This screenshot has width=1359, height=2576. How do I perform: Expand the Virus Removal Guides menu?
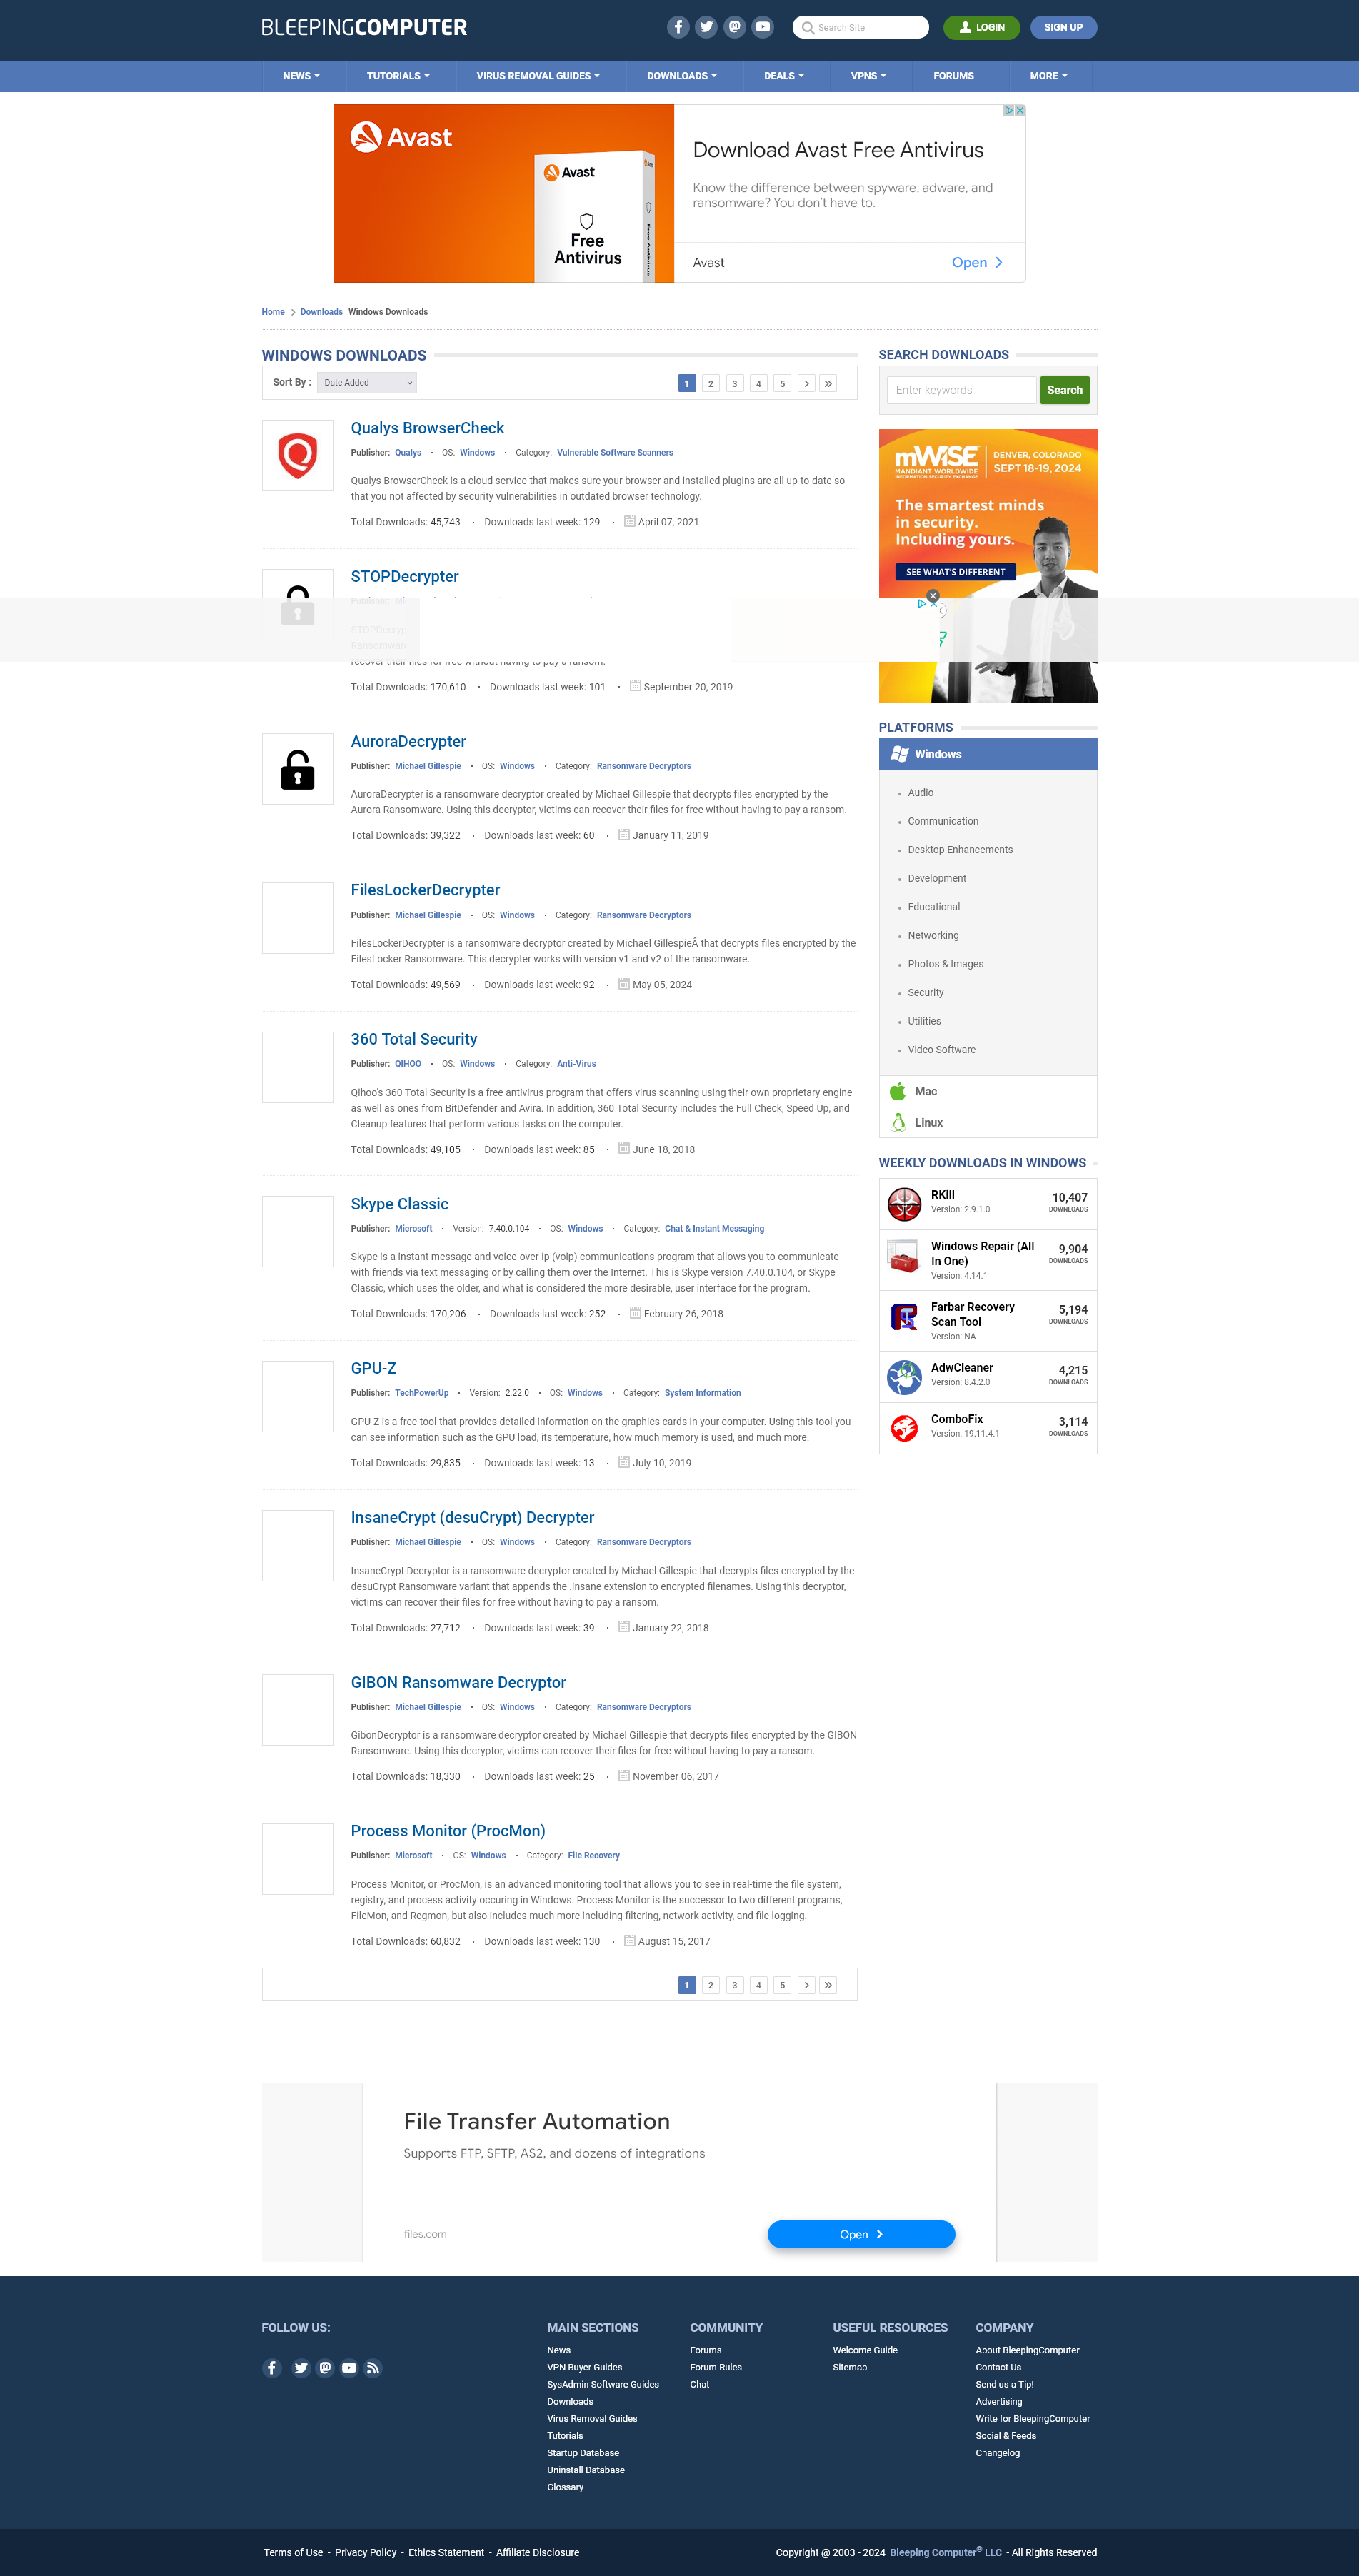(538, 76)
